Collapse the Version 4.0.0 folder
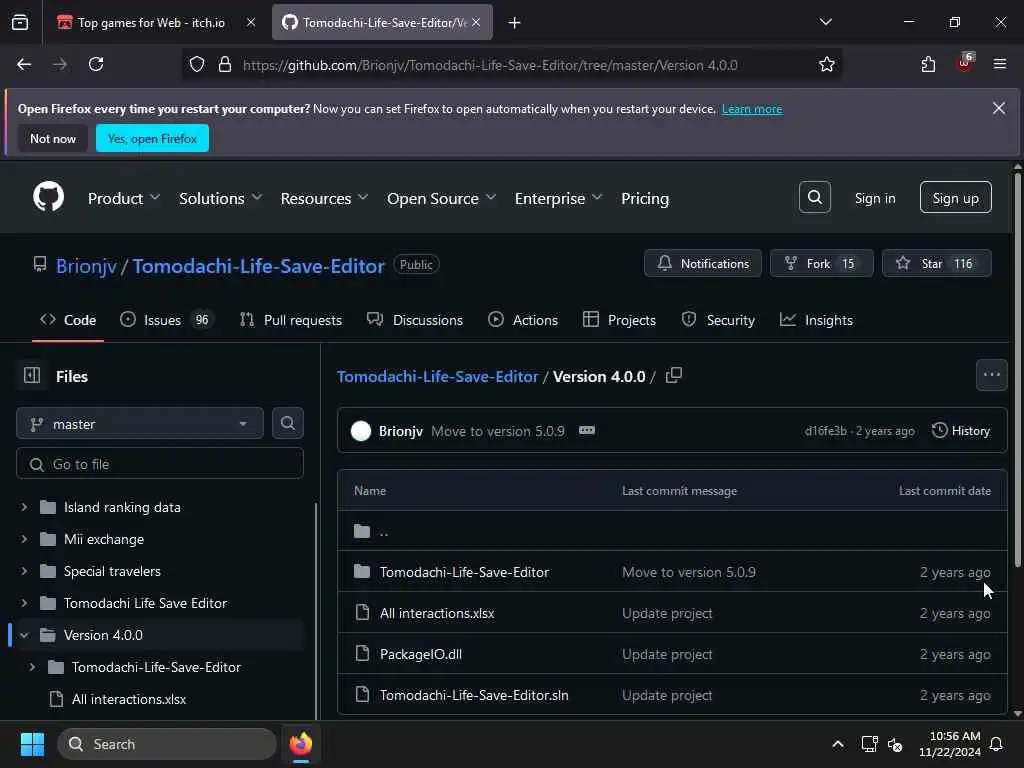 point(24,635)
